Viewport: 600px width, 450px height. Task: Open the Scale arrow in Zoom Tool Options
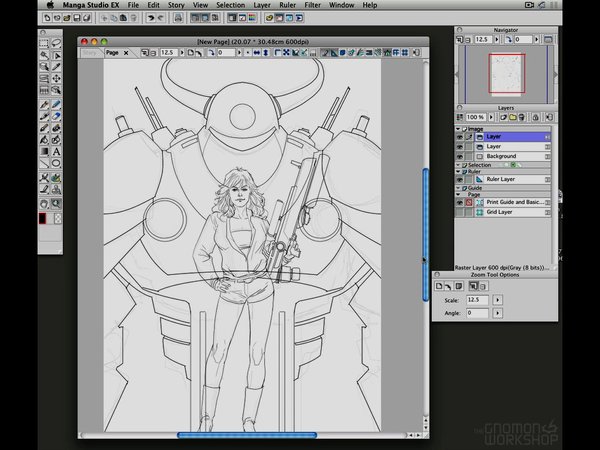(497, 300)
